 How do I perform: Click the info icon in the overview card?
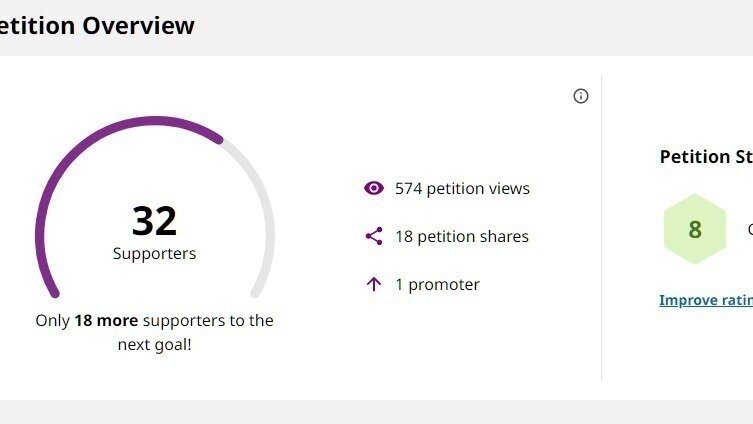point(581,96)
